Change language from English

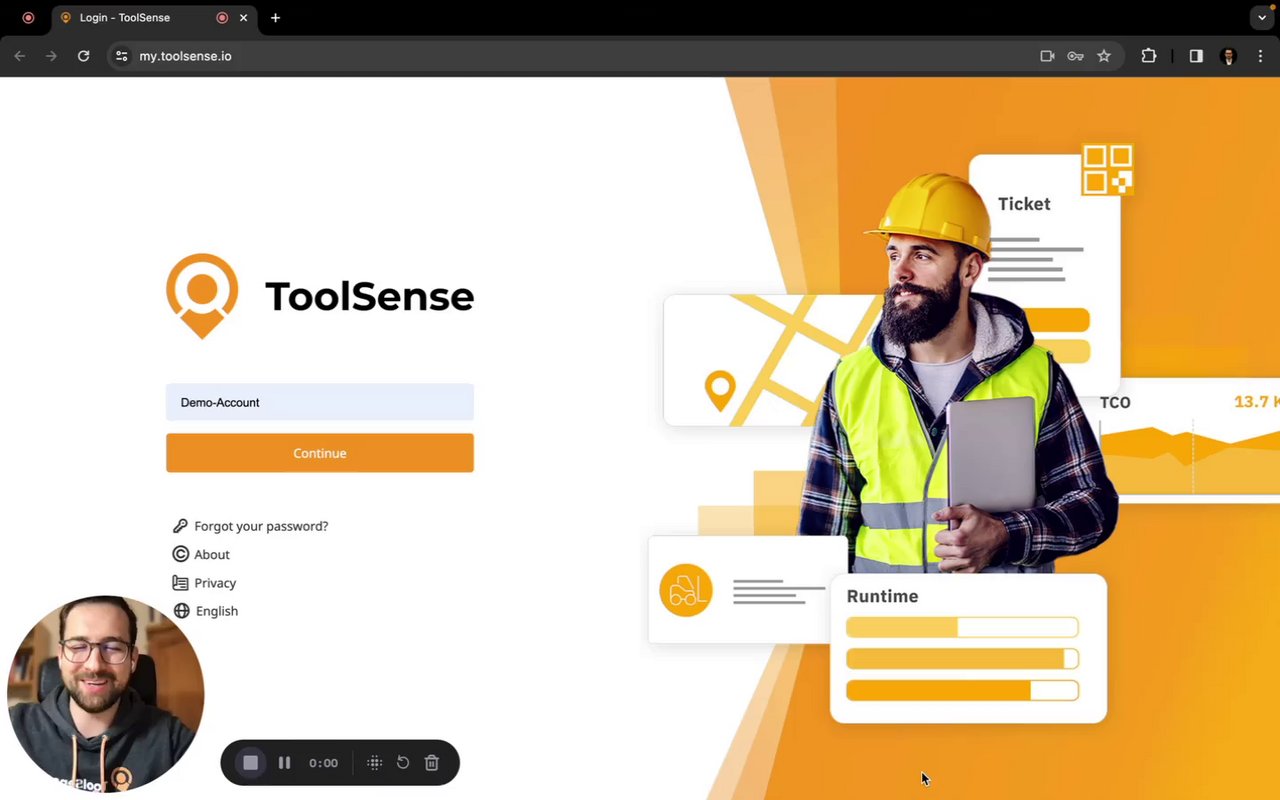point(217,611)
